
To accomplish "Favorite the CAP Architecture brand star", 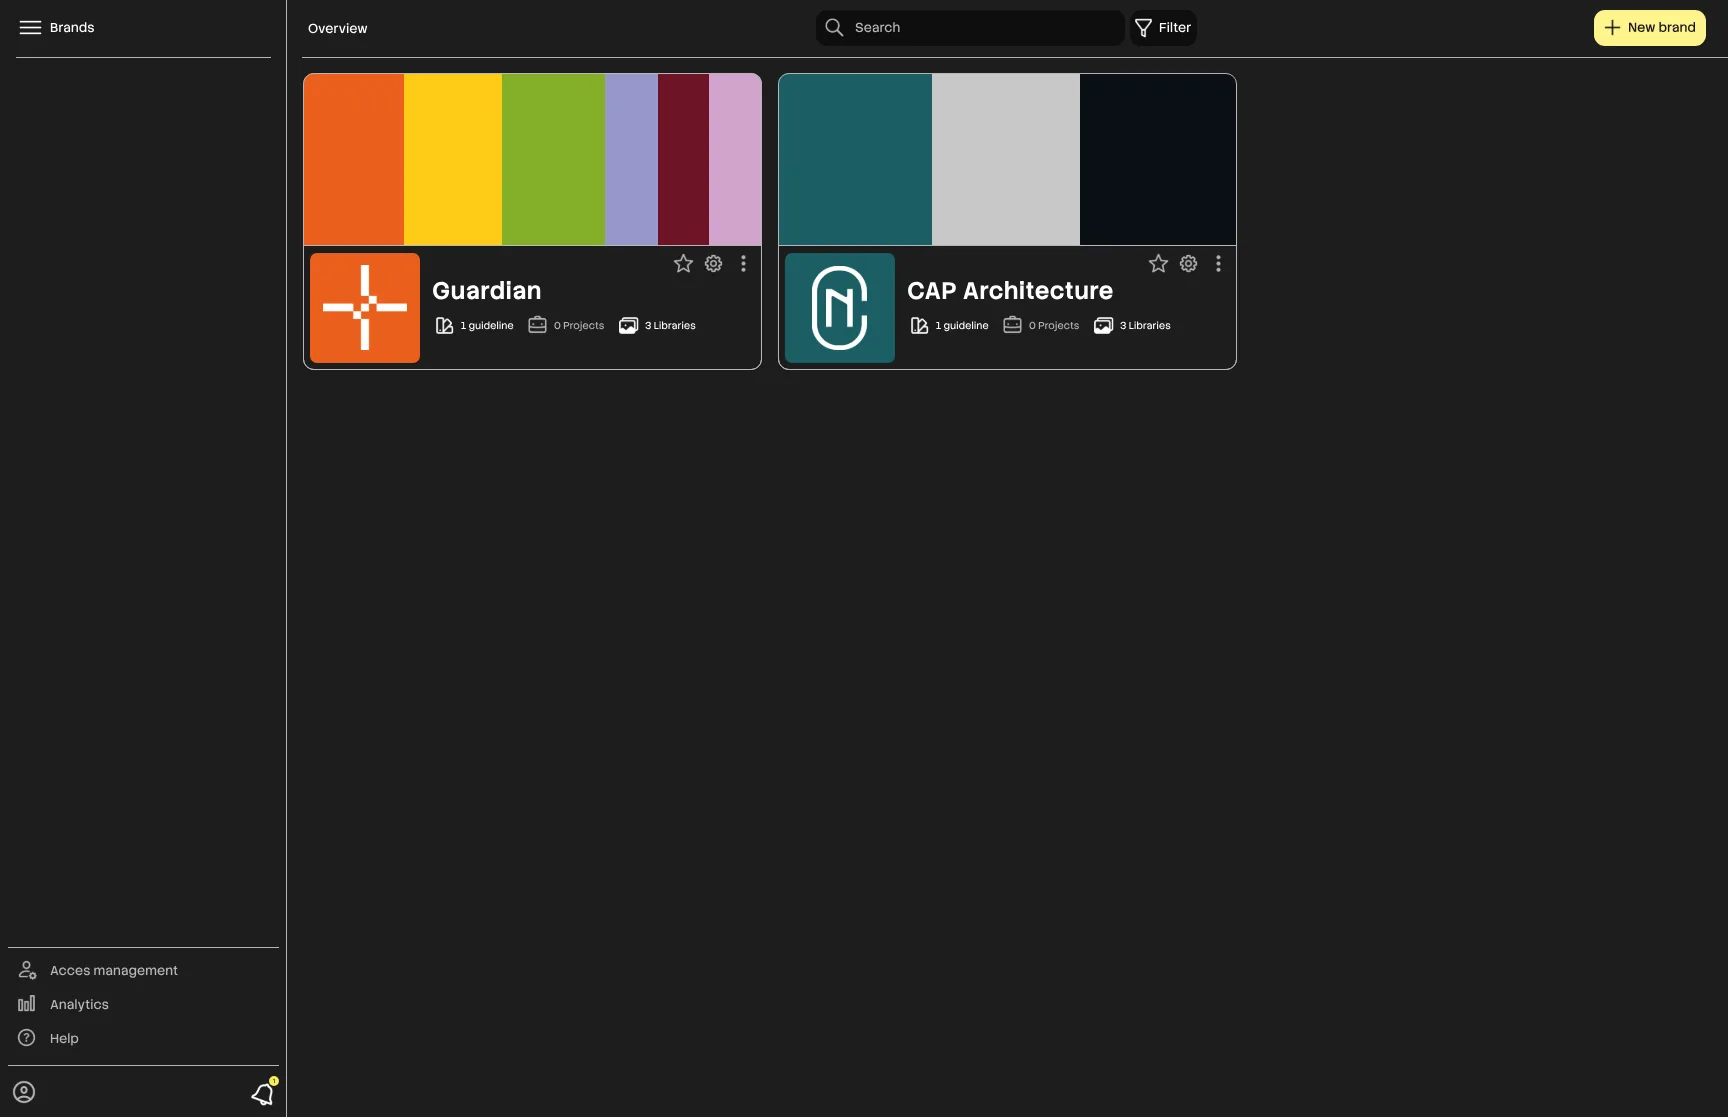I will 1158,264.
